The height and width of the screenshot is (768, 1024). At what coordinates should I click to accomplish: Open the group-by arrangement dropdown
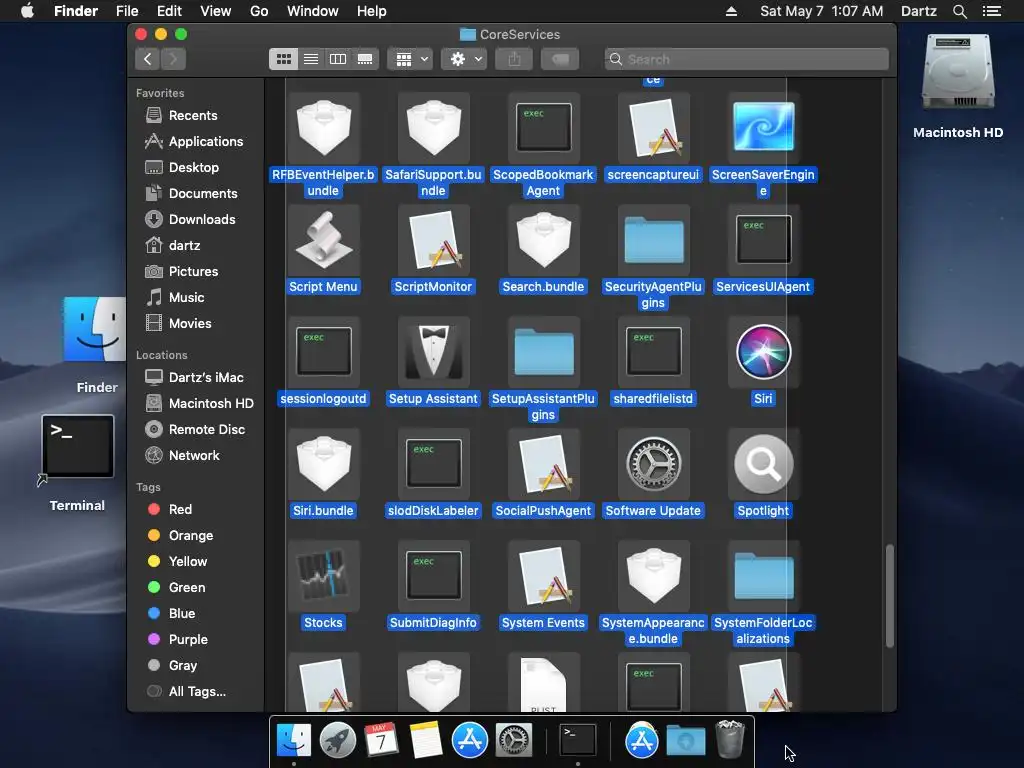[x=410, y=59]
